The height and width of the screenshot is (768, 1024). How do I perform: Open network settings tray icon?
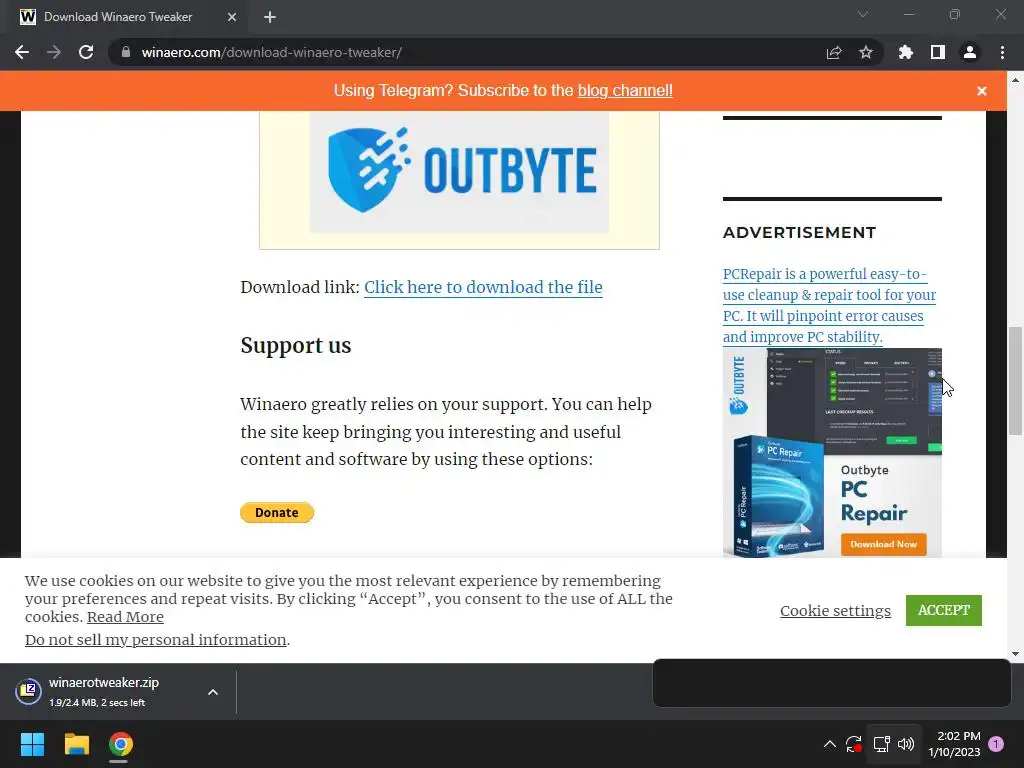[x=882, y=744]
